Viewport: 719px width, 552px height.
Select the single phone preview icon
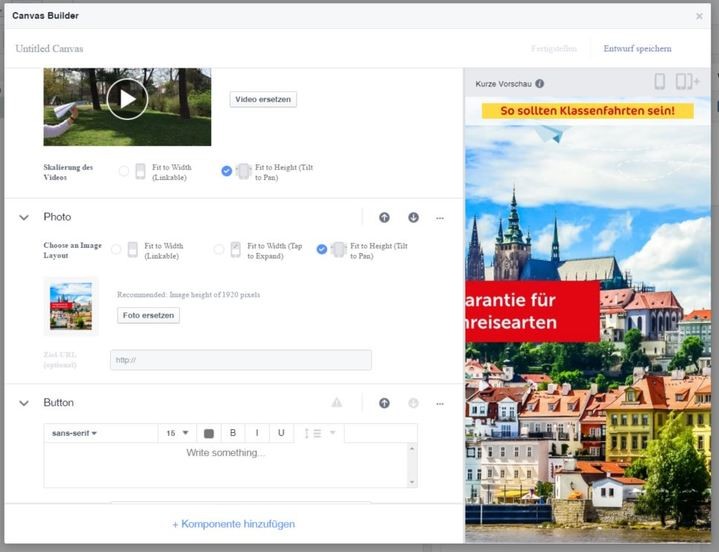point(659,82)
